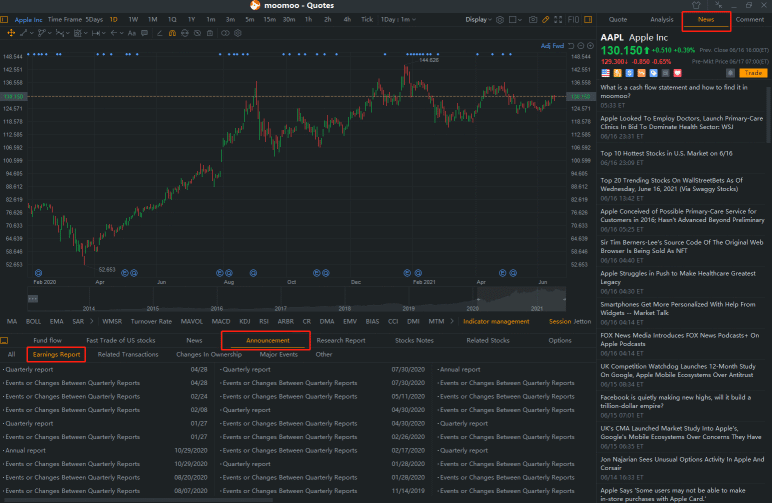The width and height of the screenshot is (772, 503).
Task: Select the comment bubble annotation tool
Action: (x=144, y=33)
